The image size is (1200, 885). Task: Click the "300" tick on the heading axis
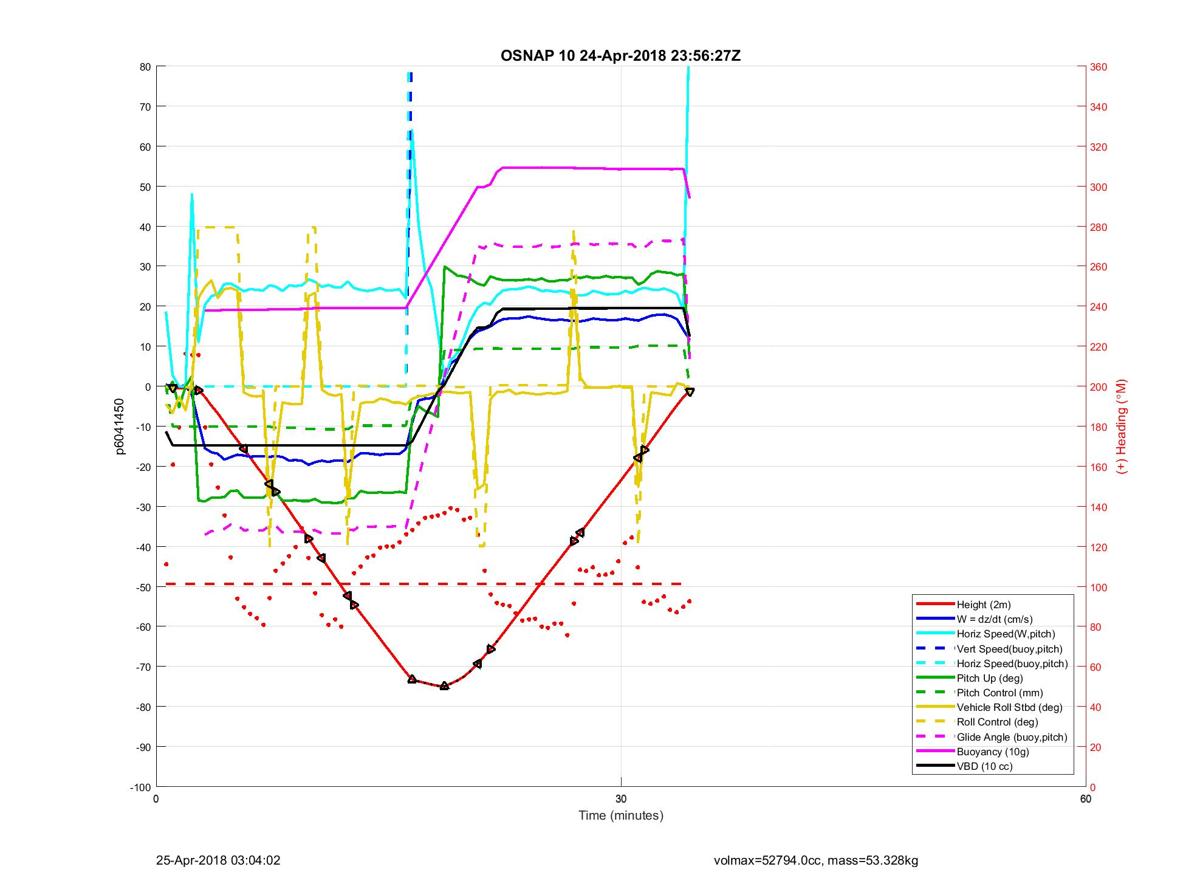click(x=1100, y=187)
